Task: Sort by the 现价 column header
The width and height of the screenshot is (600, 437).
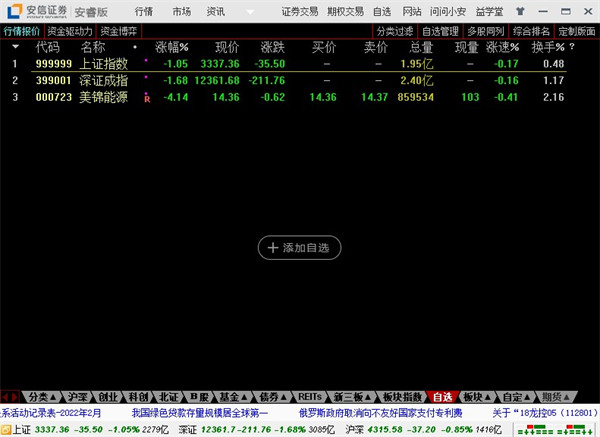Action: pyautogui.click(x=227, y=47)
